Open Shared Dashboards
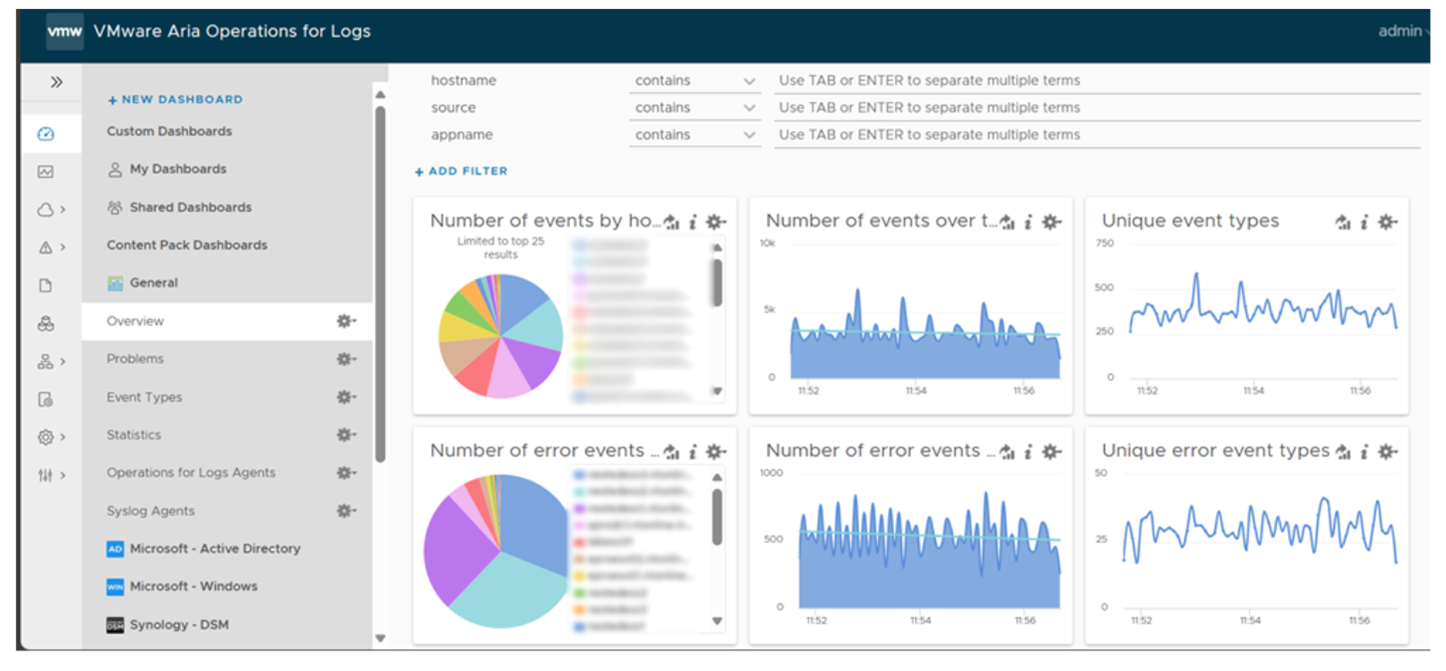 [x=190, y=207]
